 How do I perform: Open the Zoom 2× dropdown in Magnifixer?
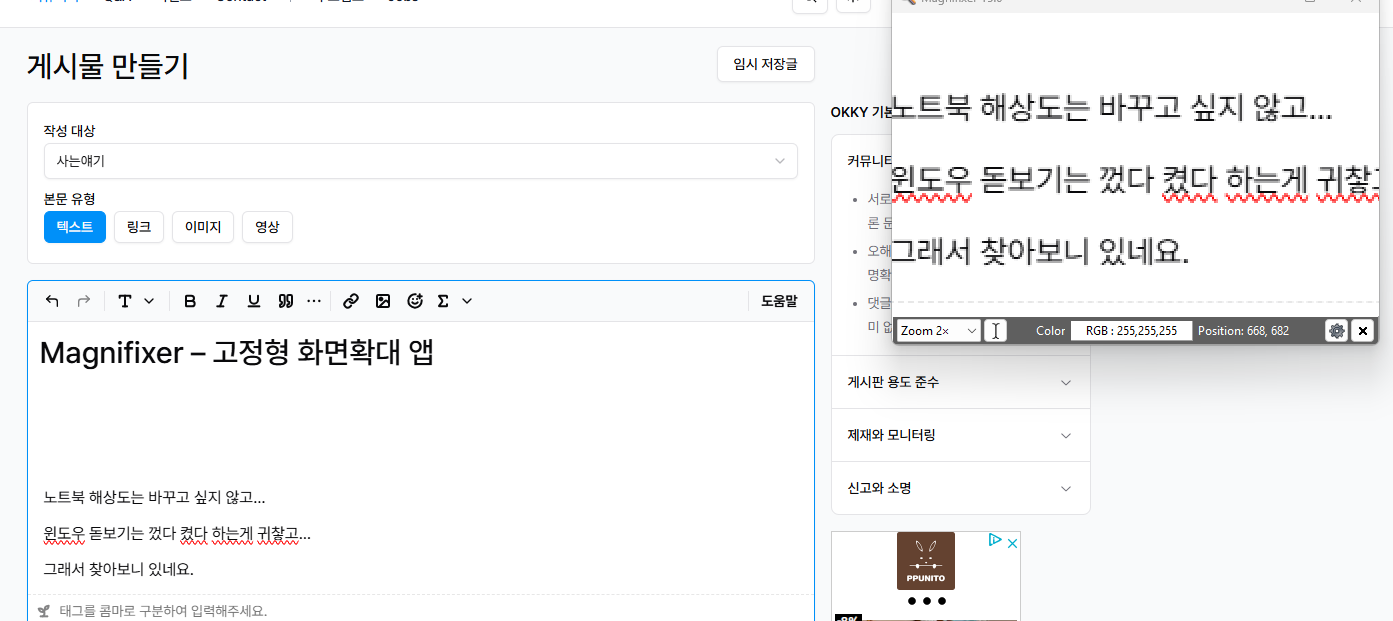[938, 331]
